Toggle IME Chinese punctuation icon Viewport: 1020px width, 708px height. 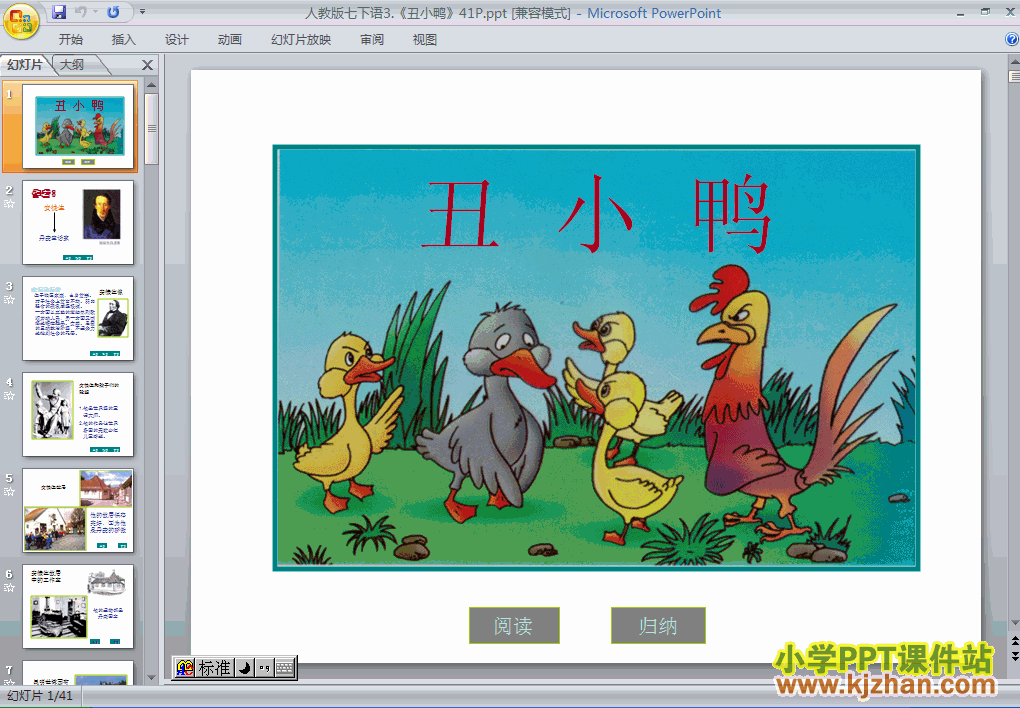pyautogui.click(x=264, y=668)
